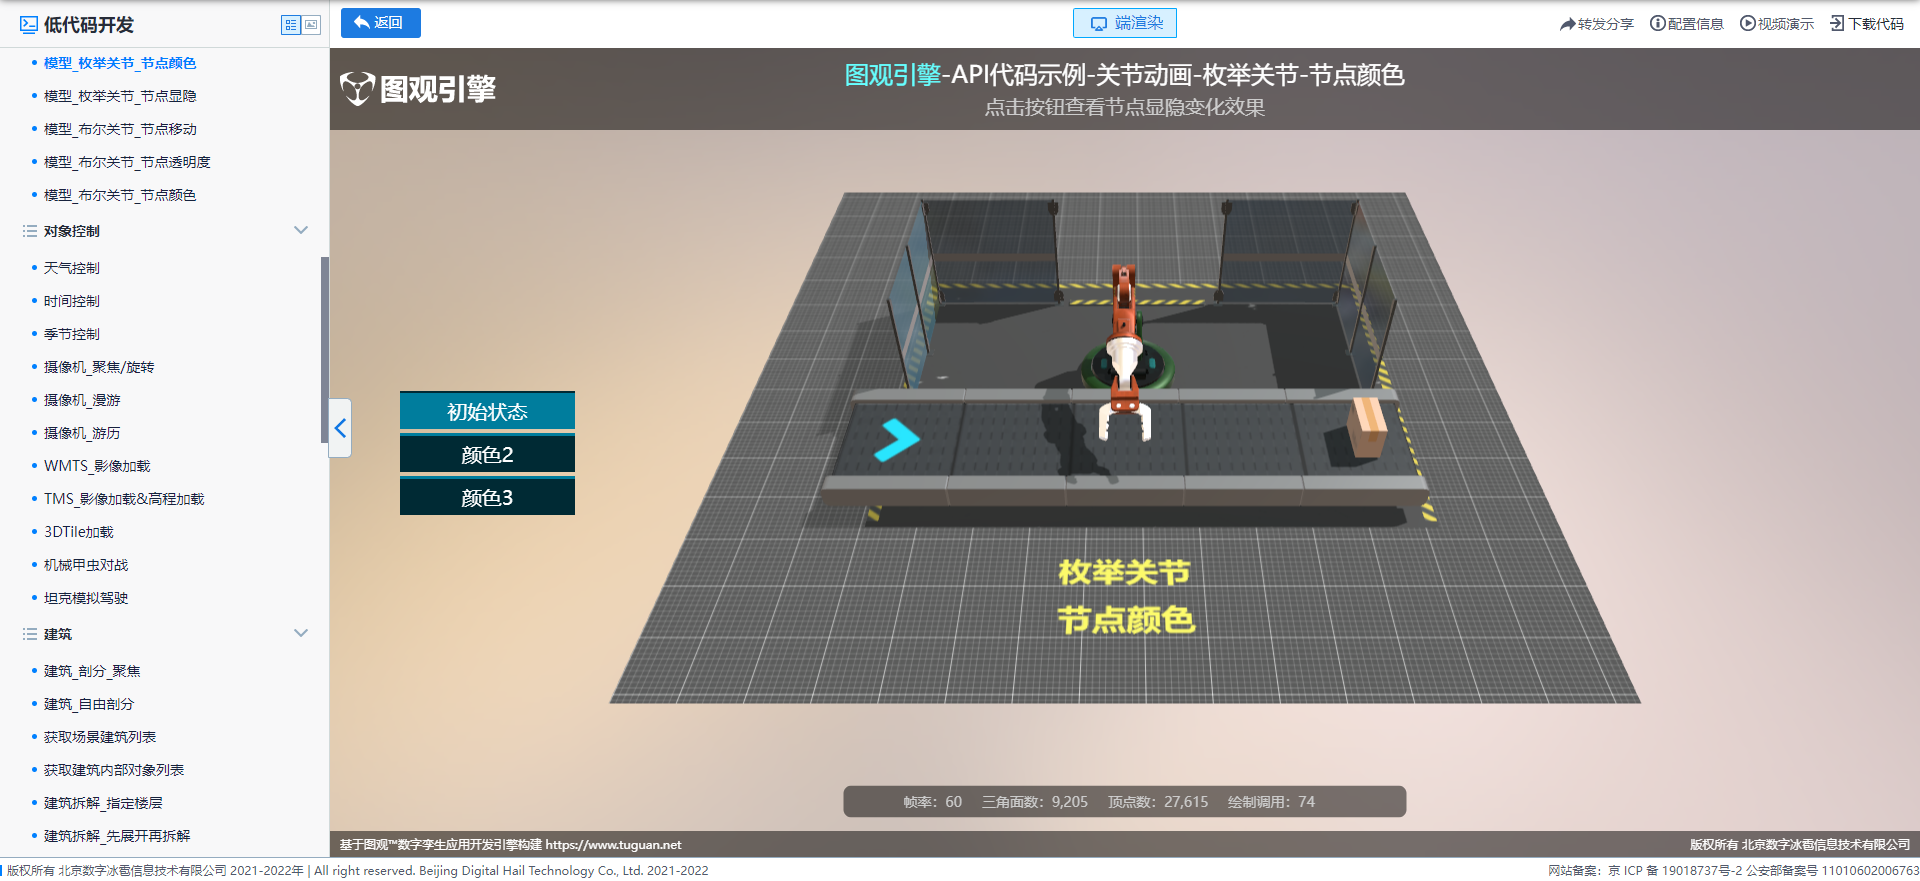Viewport: 1920px width, 881px height.
Task: Open 转发分享 share option
Action: [x=1596, y=24]
